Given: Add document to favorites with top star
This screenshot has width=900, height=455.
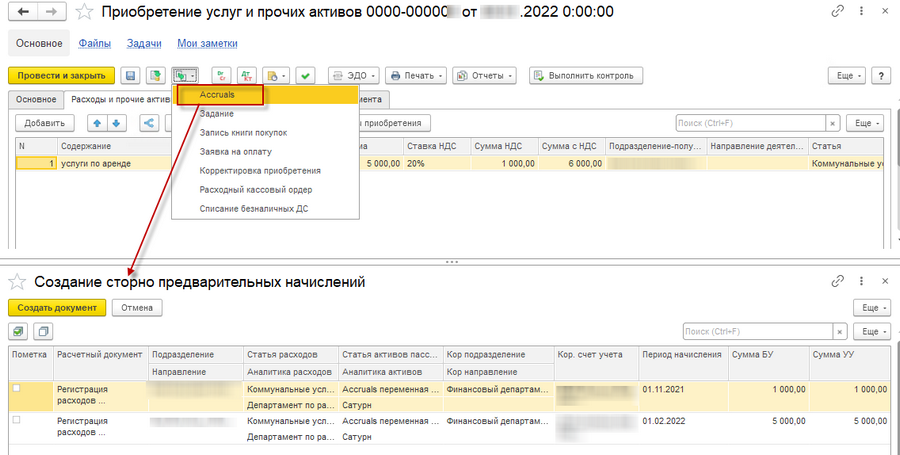Looking at the screenshot, I should click(x=84, y=11).
